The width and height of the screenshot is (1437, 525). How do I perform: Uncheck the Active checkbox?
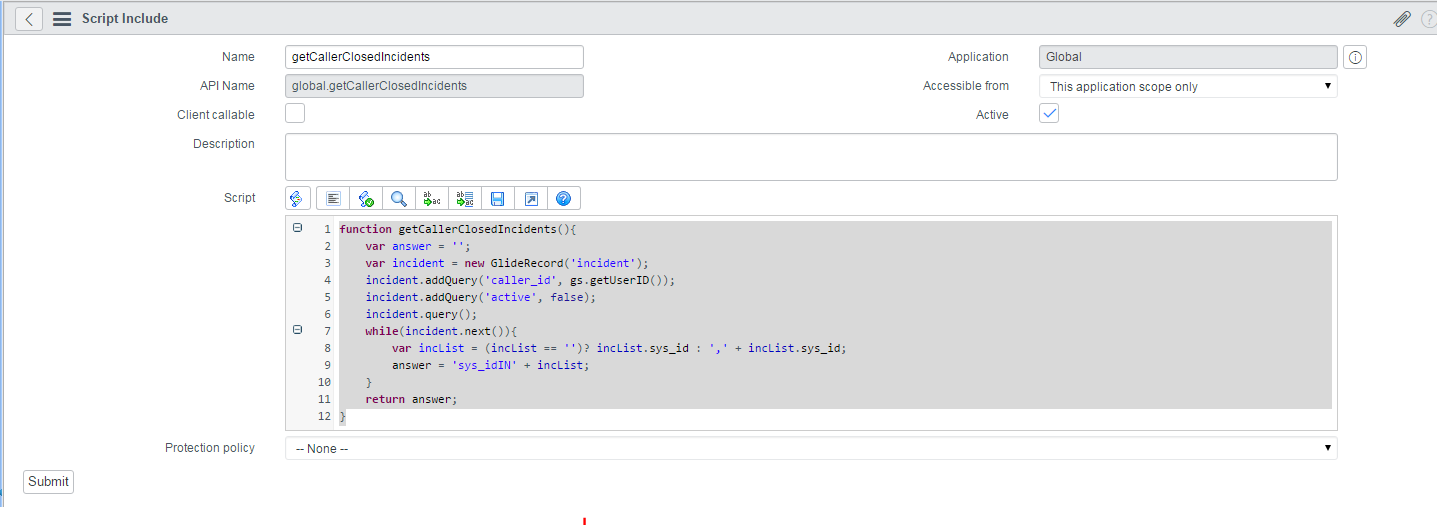[1049, 113]
